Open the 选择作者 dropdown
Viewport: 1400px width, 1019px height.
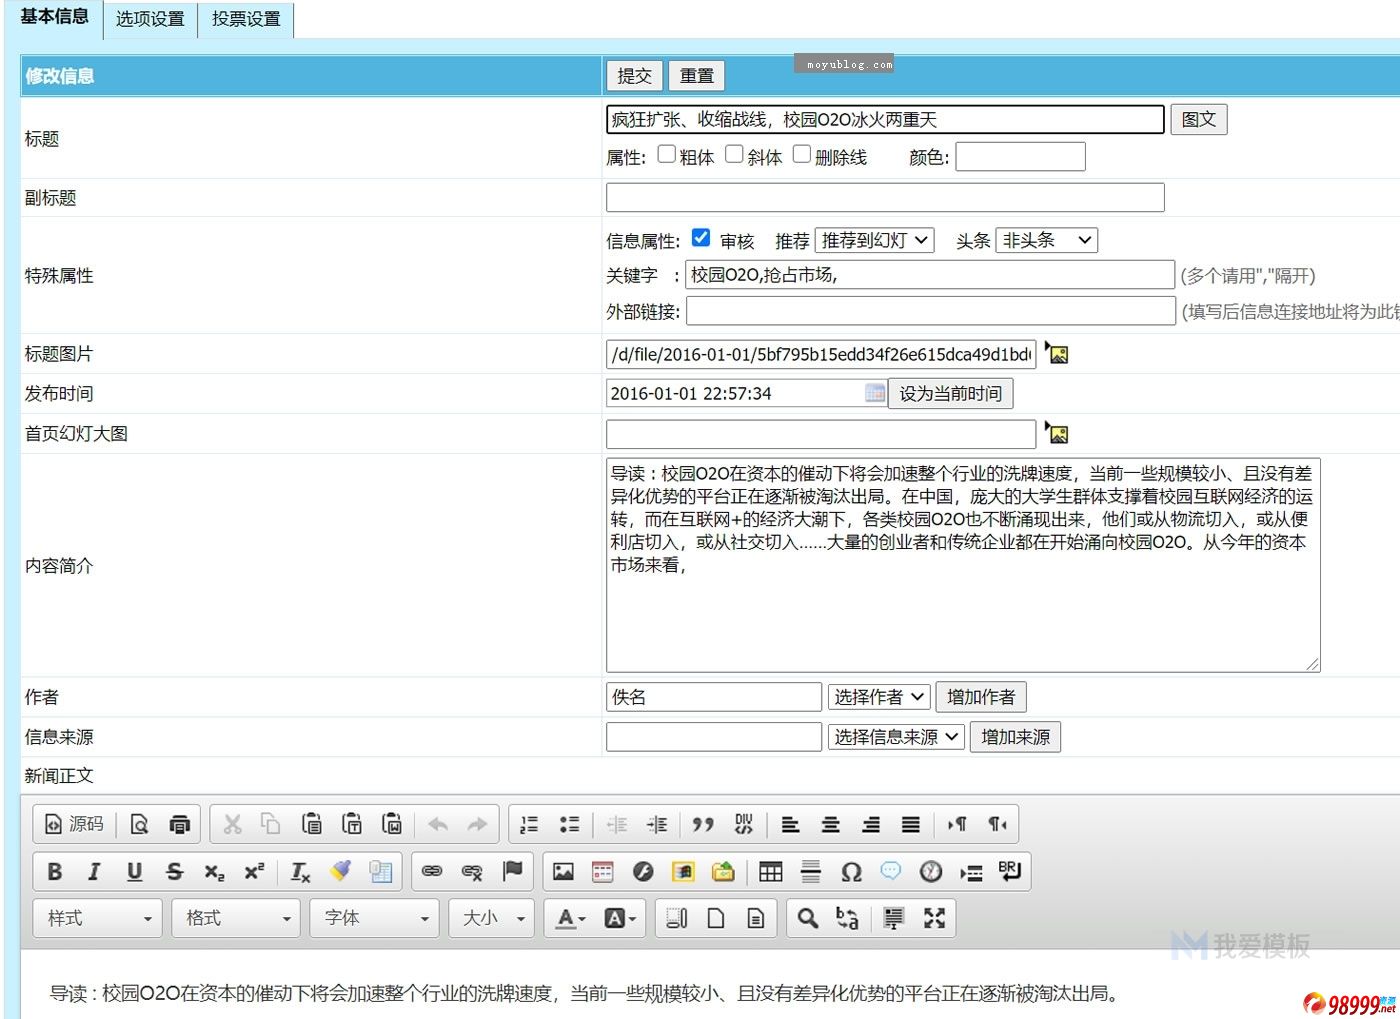coord(879,697)
